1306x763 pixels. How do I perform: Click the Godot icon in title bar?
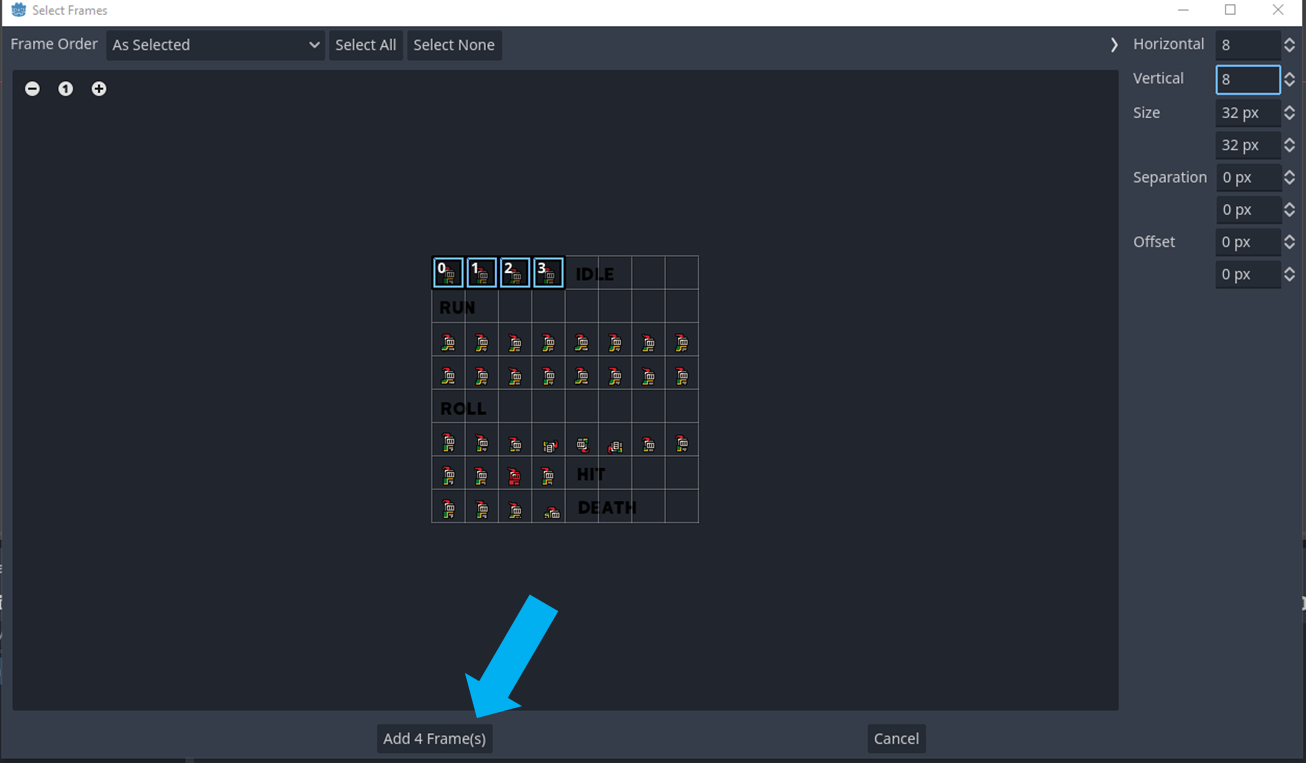(18, 10)
